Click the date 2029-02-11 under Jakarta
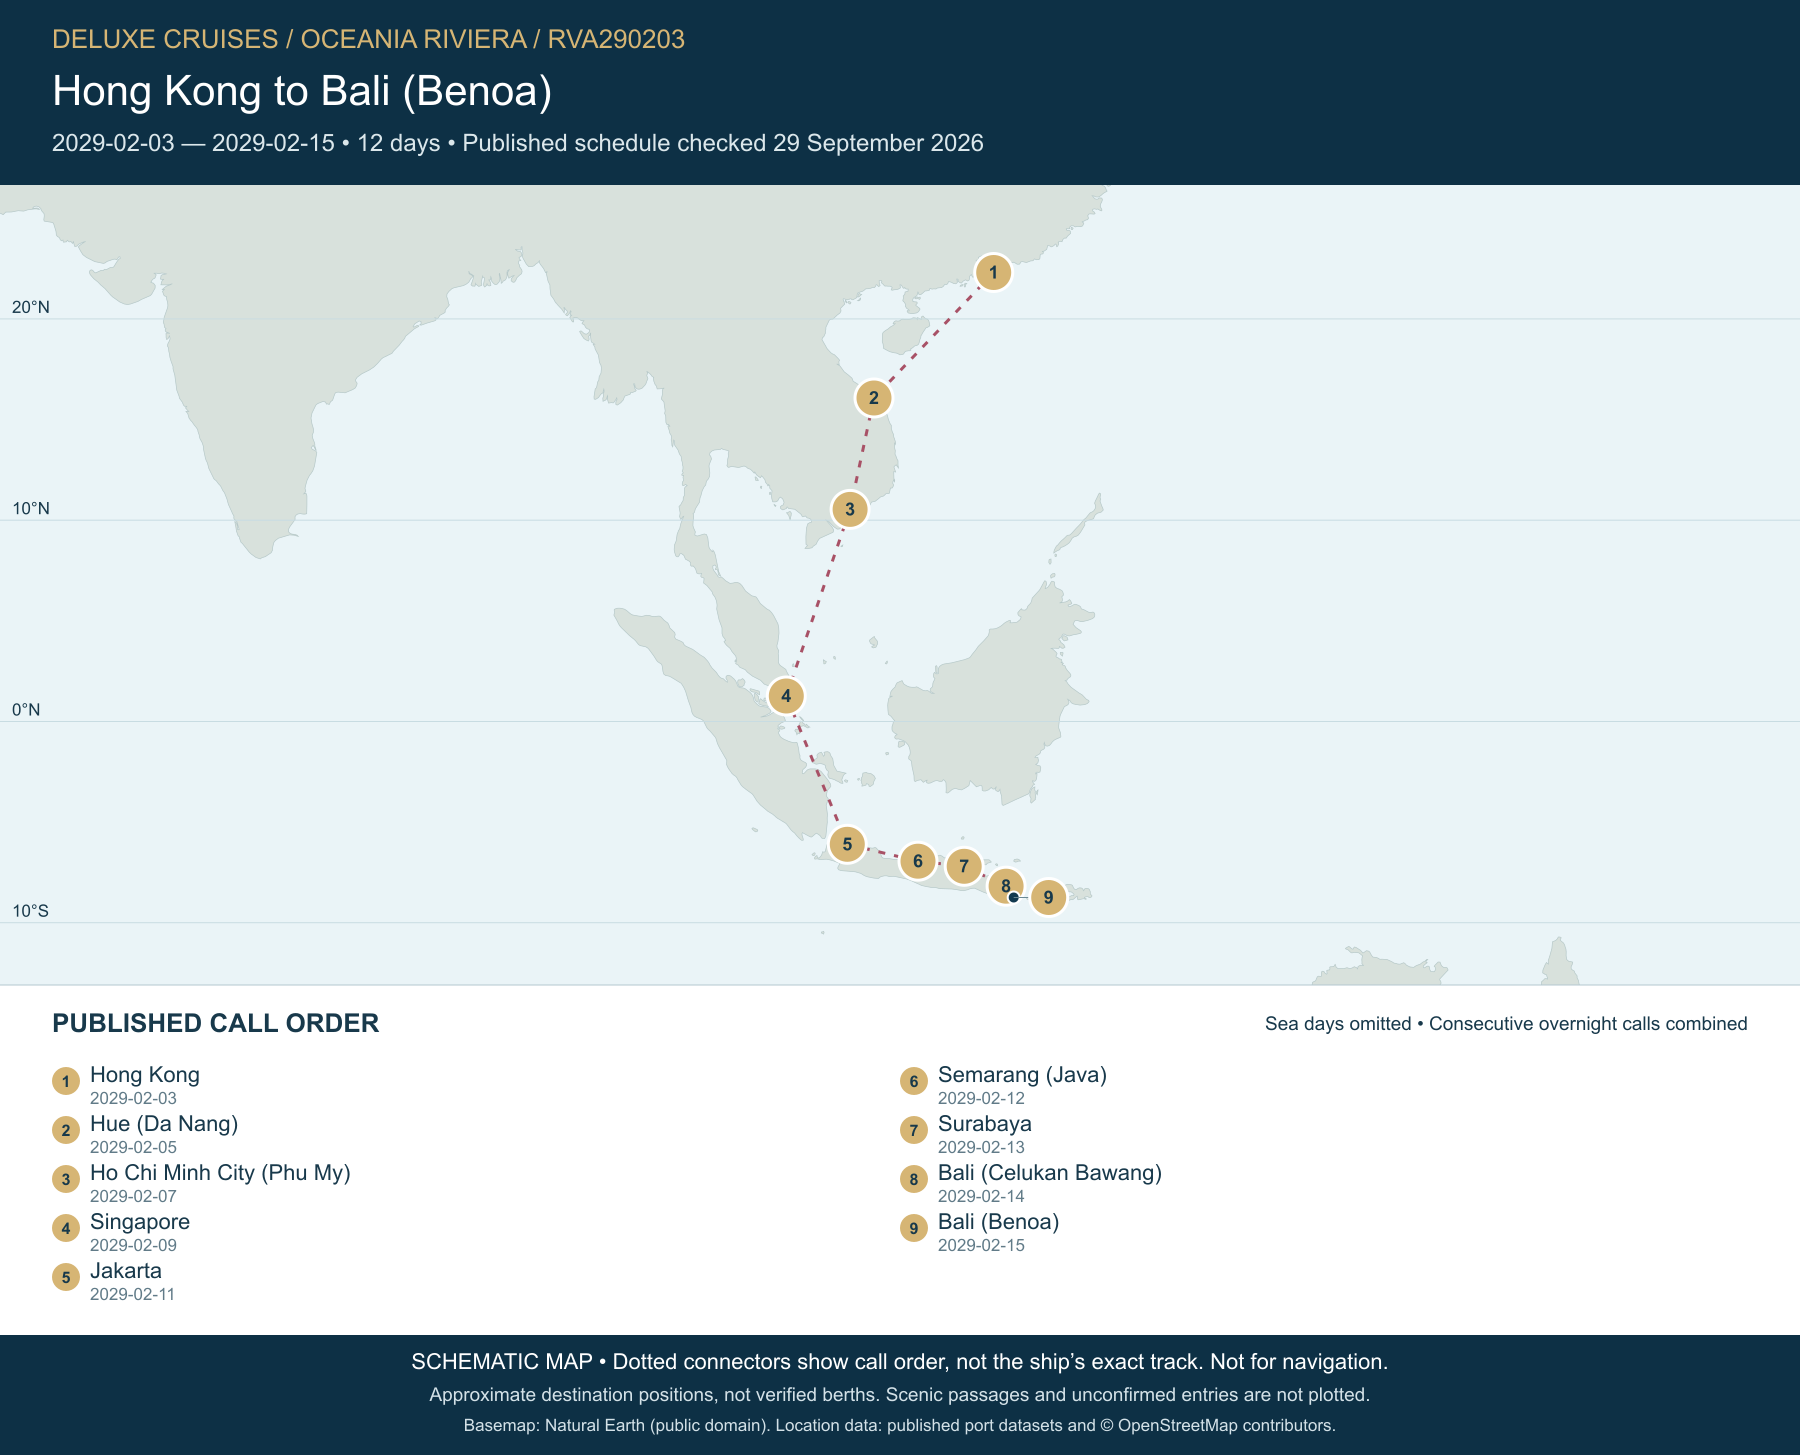1800x1455 pixels. 133,1294
